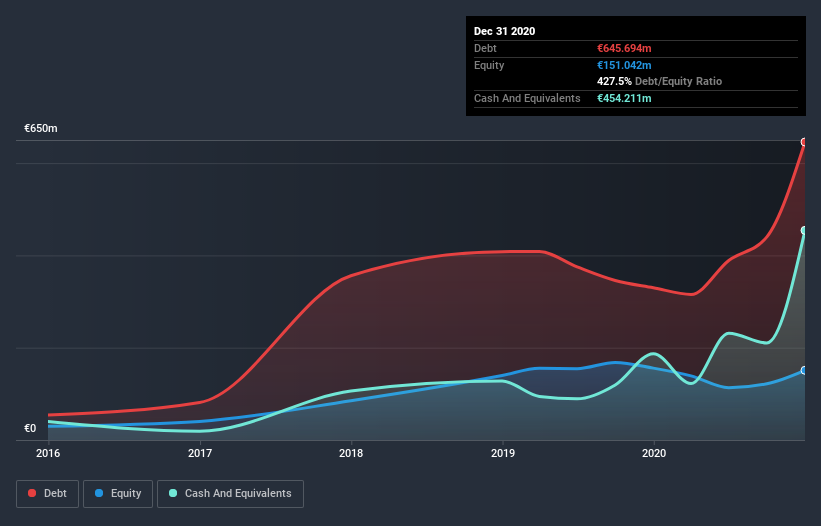Click the 2016 x-axis label
Image resolution: width=821 pixels, height=526 pixels.
coord(48,453)
